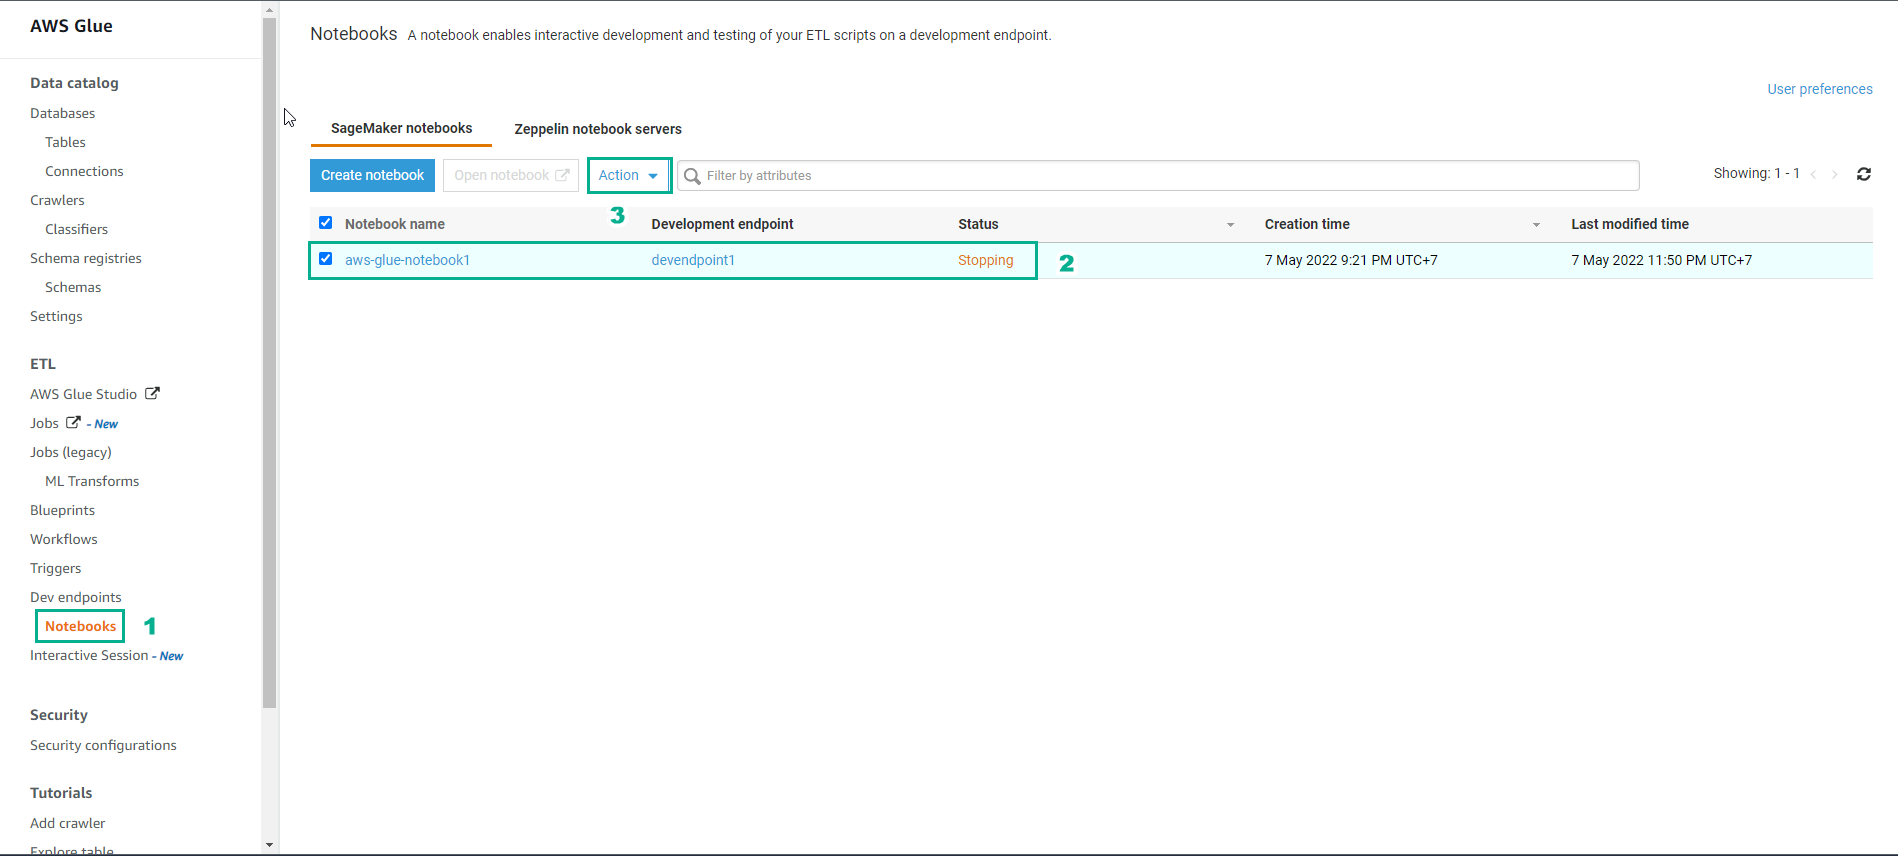The width and height of the screenshot is (1898, 856).
Task: Go to the previous page arrow
Action: (x=1813, y=174)
